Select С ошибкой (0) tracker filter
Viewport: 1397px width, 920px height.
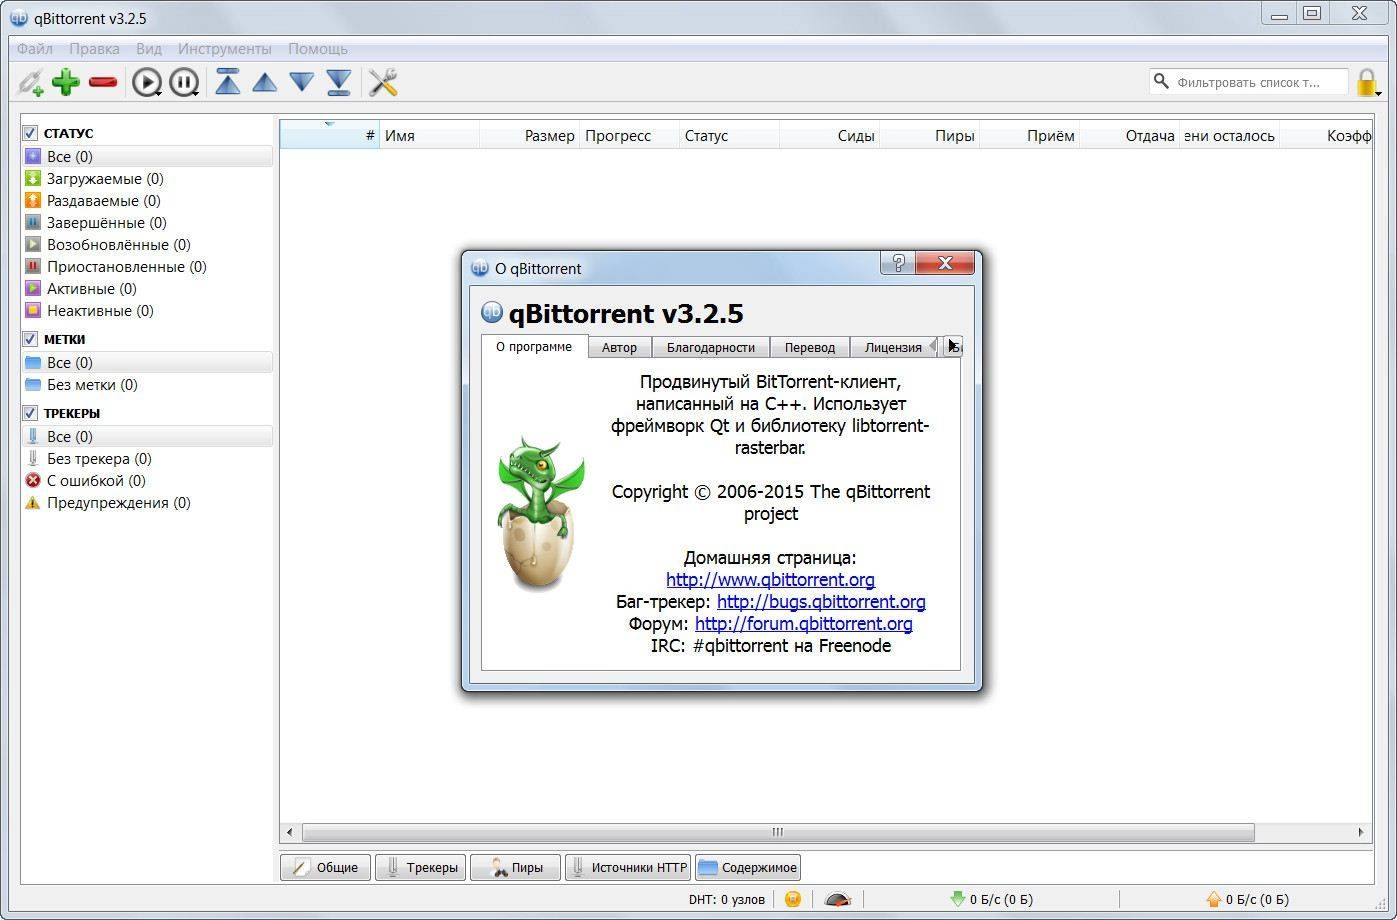147,481
